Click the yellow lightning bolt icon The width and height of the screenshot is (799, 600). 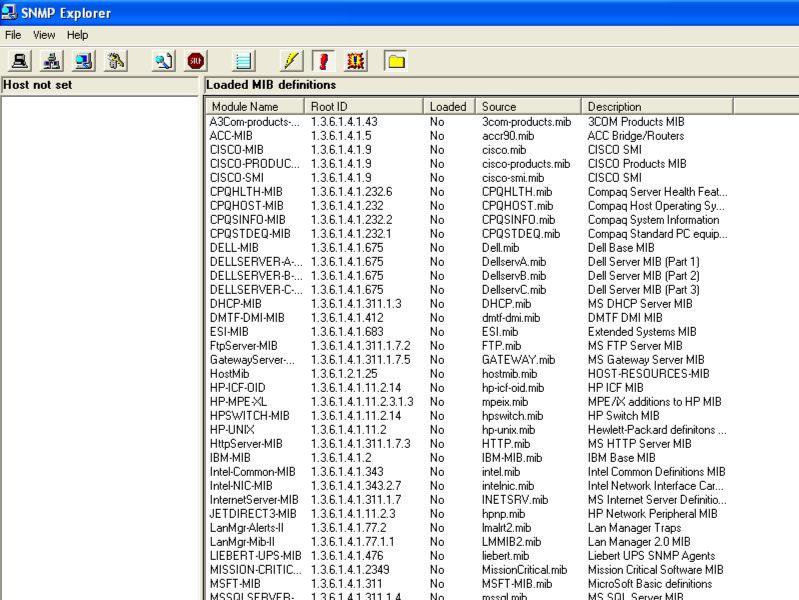pyautogui.click(x=291, y=61)
